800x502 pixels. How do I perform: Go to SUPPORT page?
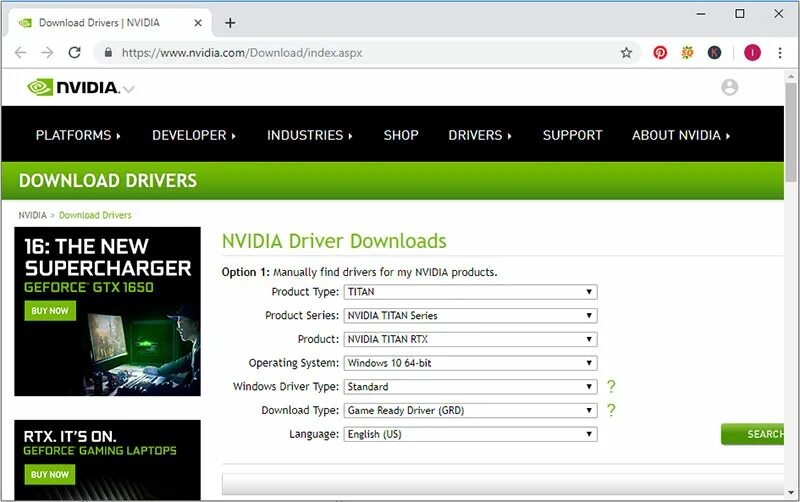pos(572,135)
